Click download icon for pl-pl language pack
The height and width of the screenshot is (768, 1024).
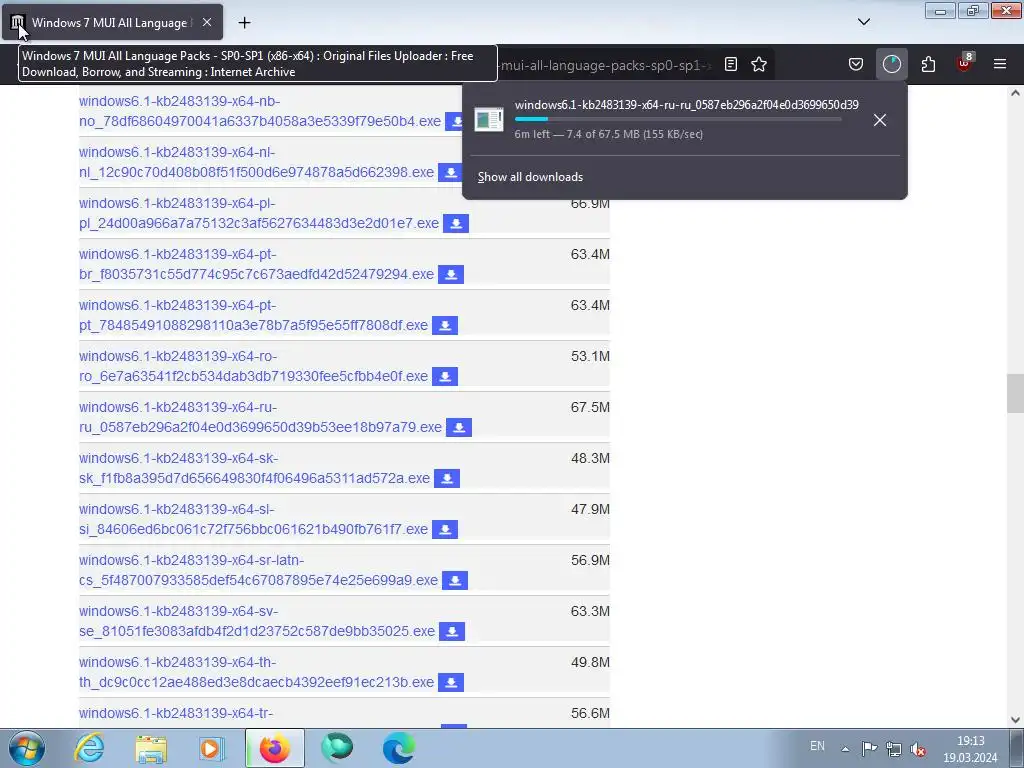tap(456, 223)
